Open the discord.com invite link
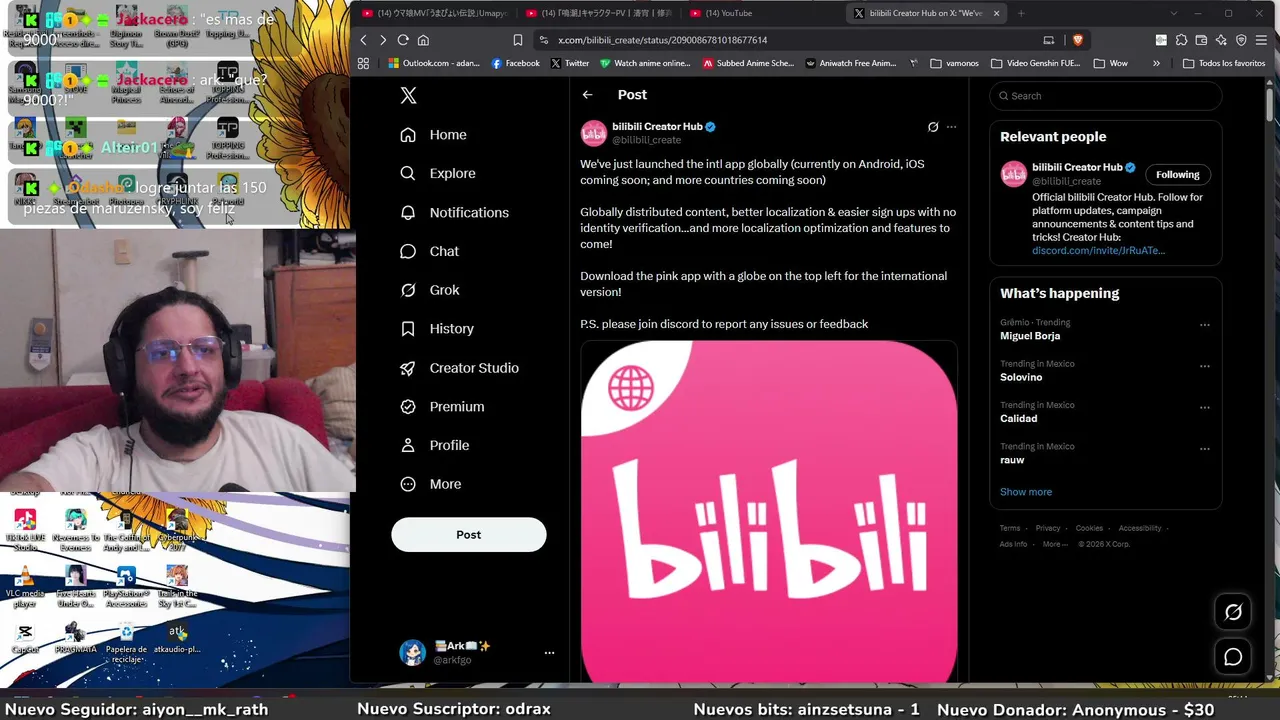This screenshot has height=720, width=1280. [1098, 251]
